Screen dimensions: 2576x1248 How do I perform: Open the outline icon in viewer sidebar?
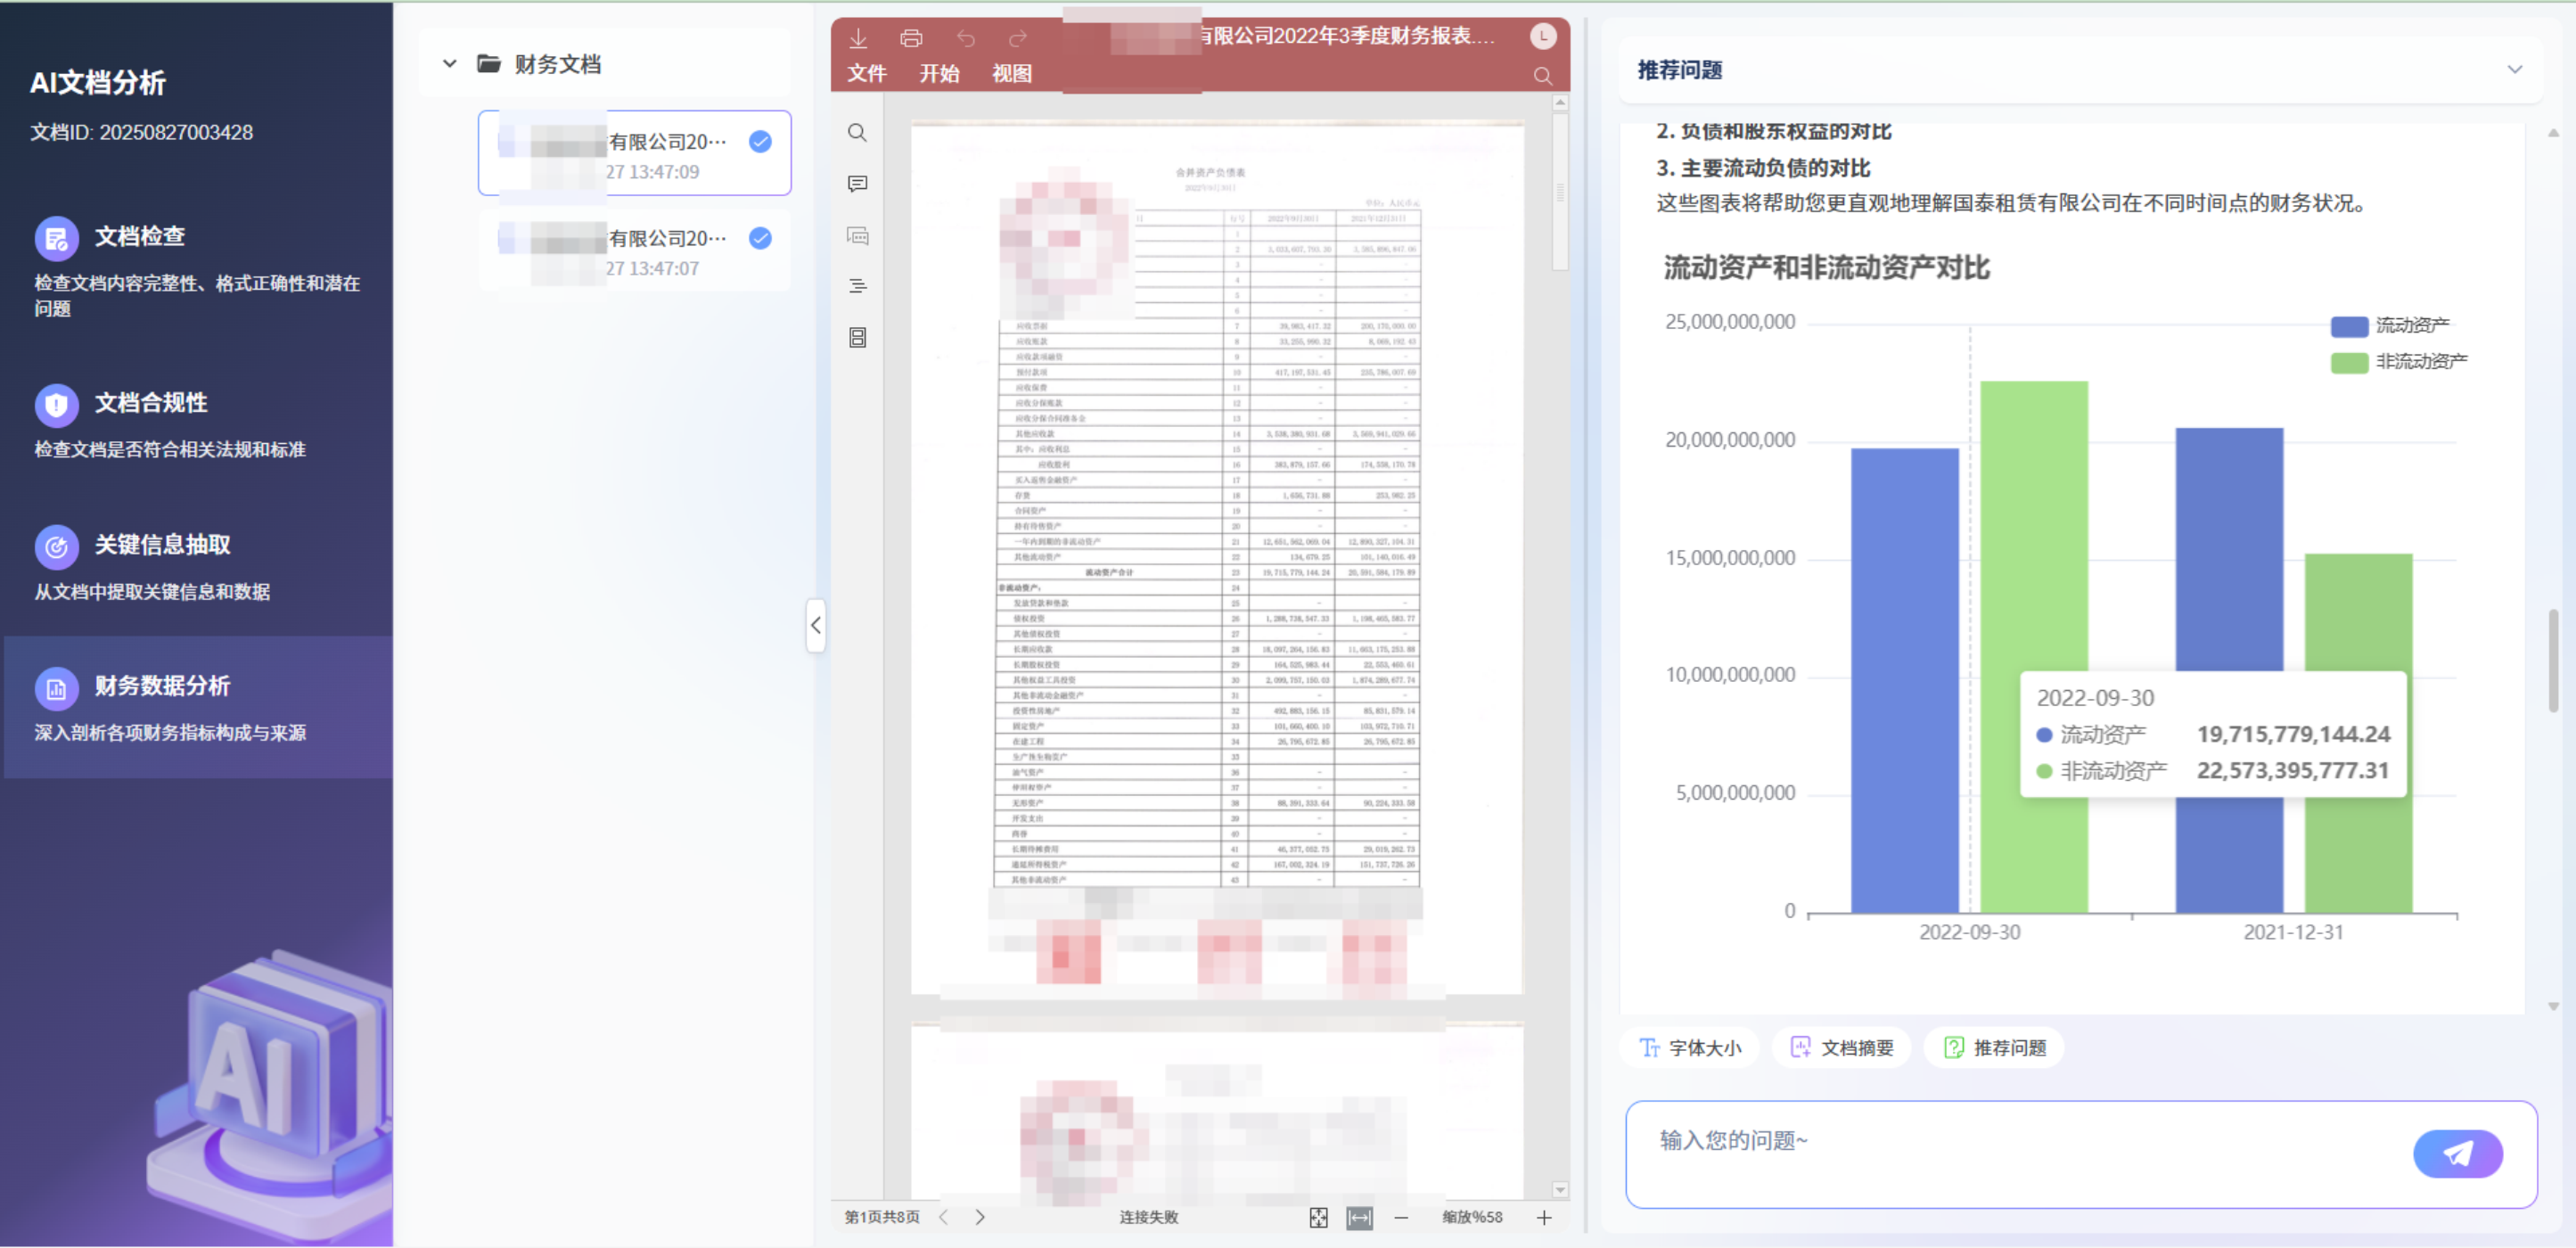[x=857, y=287]
